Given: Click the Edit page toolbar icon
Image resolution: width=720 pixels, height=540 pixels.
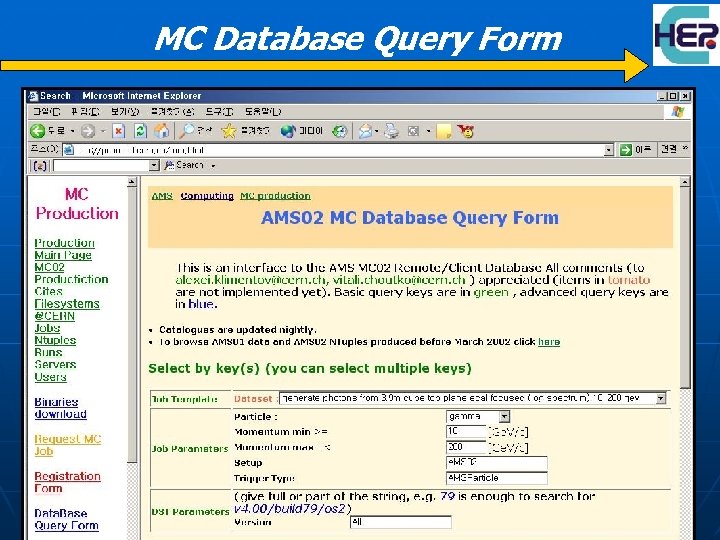Looking at the screenshot, I should click(413, 131).
